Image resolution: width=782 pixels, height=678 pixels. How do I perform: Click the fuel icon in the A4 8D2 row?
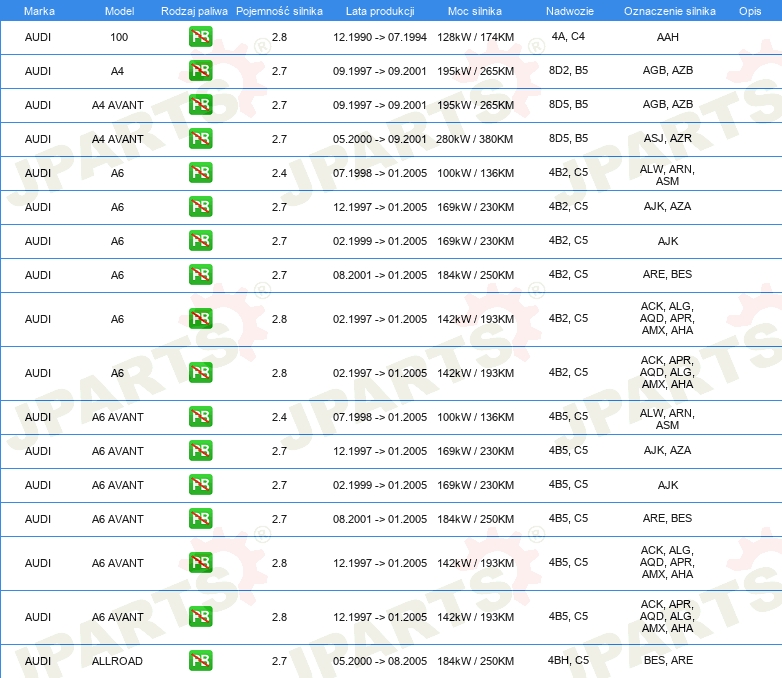[x=200, y=70]
